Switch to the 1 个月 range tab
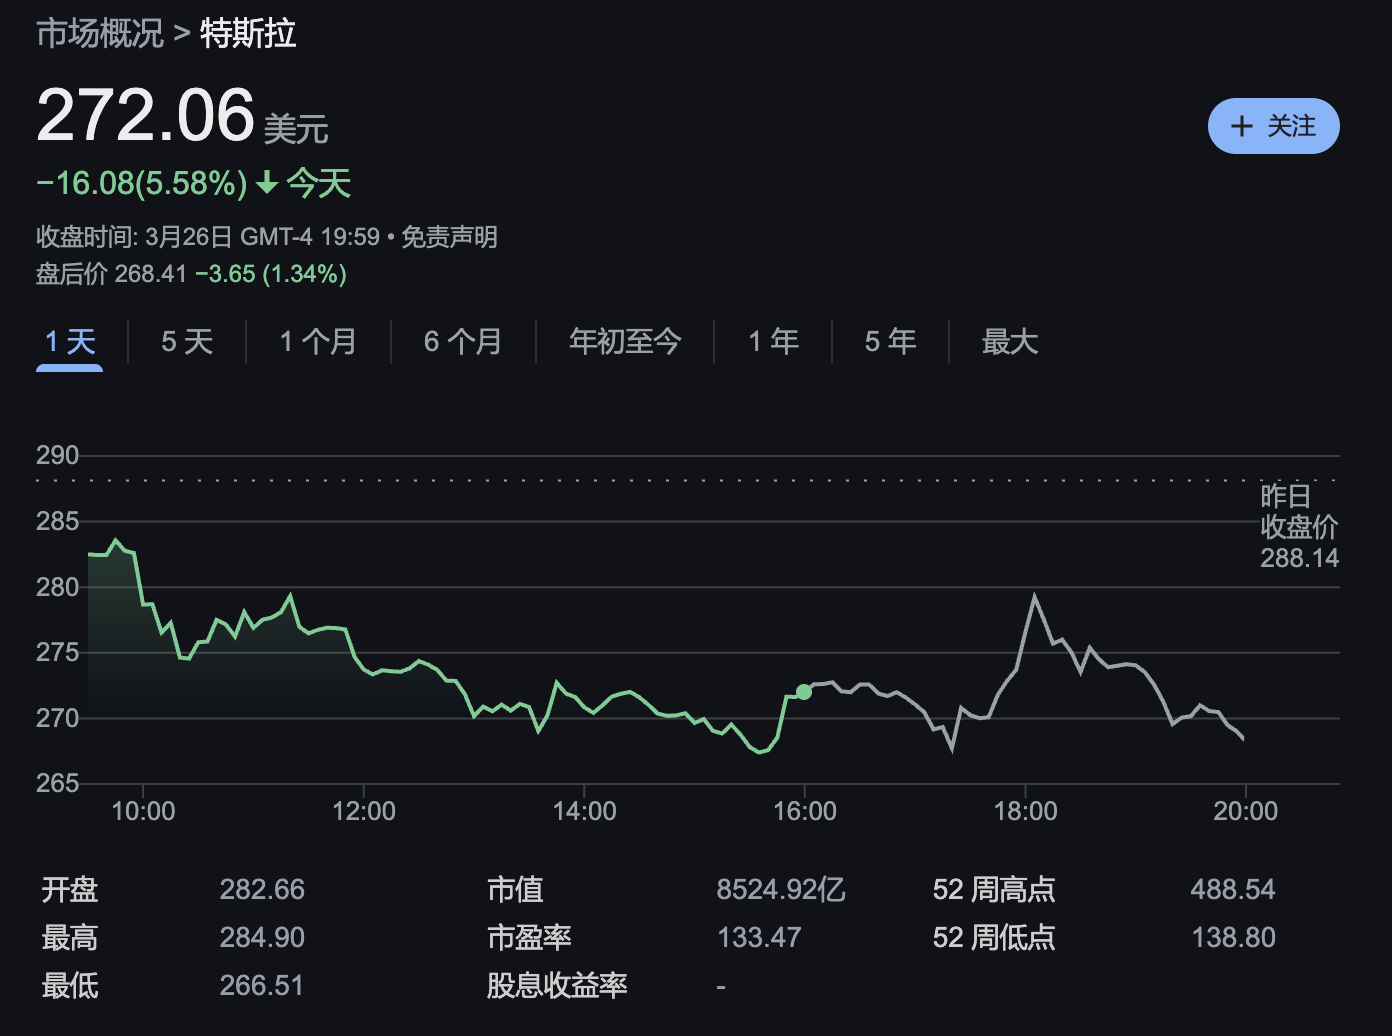 [x=318, y=342]
